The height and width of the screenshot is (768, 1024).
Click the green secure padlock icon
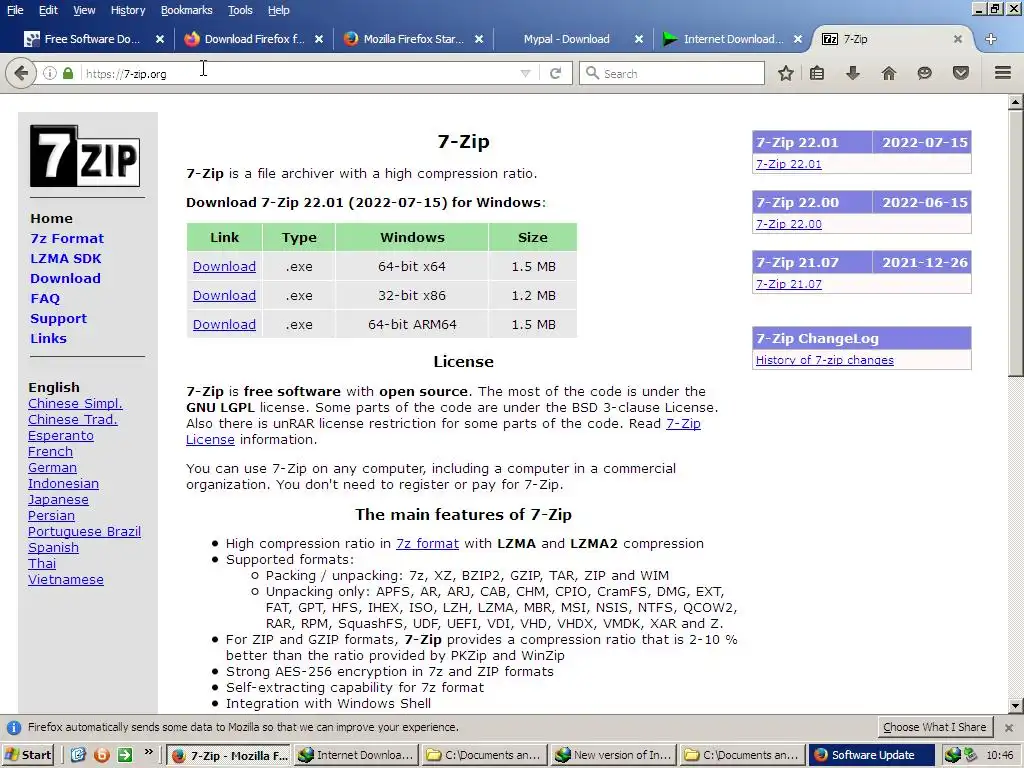(x=68, y=73)
